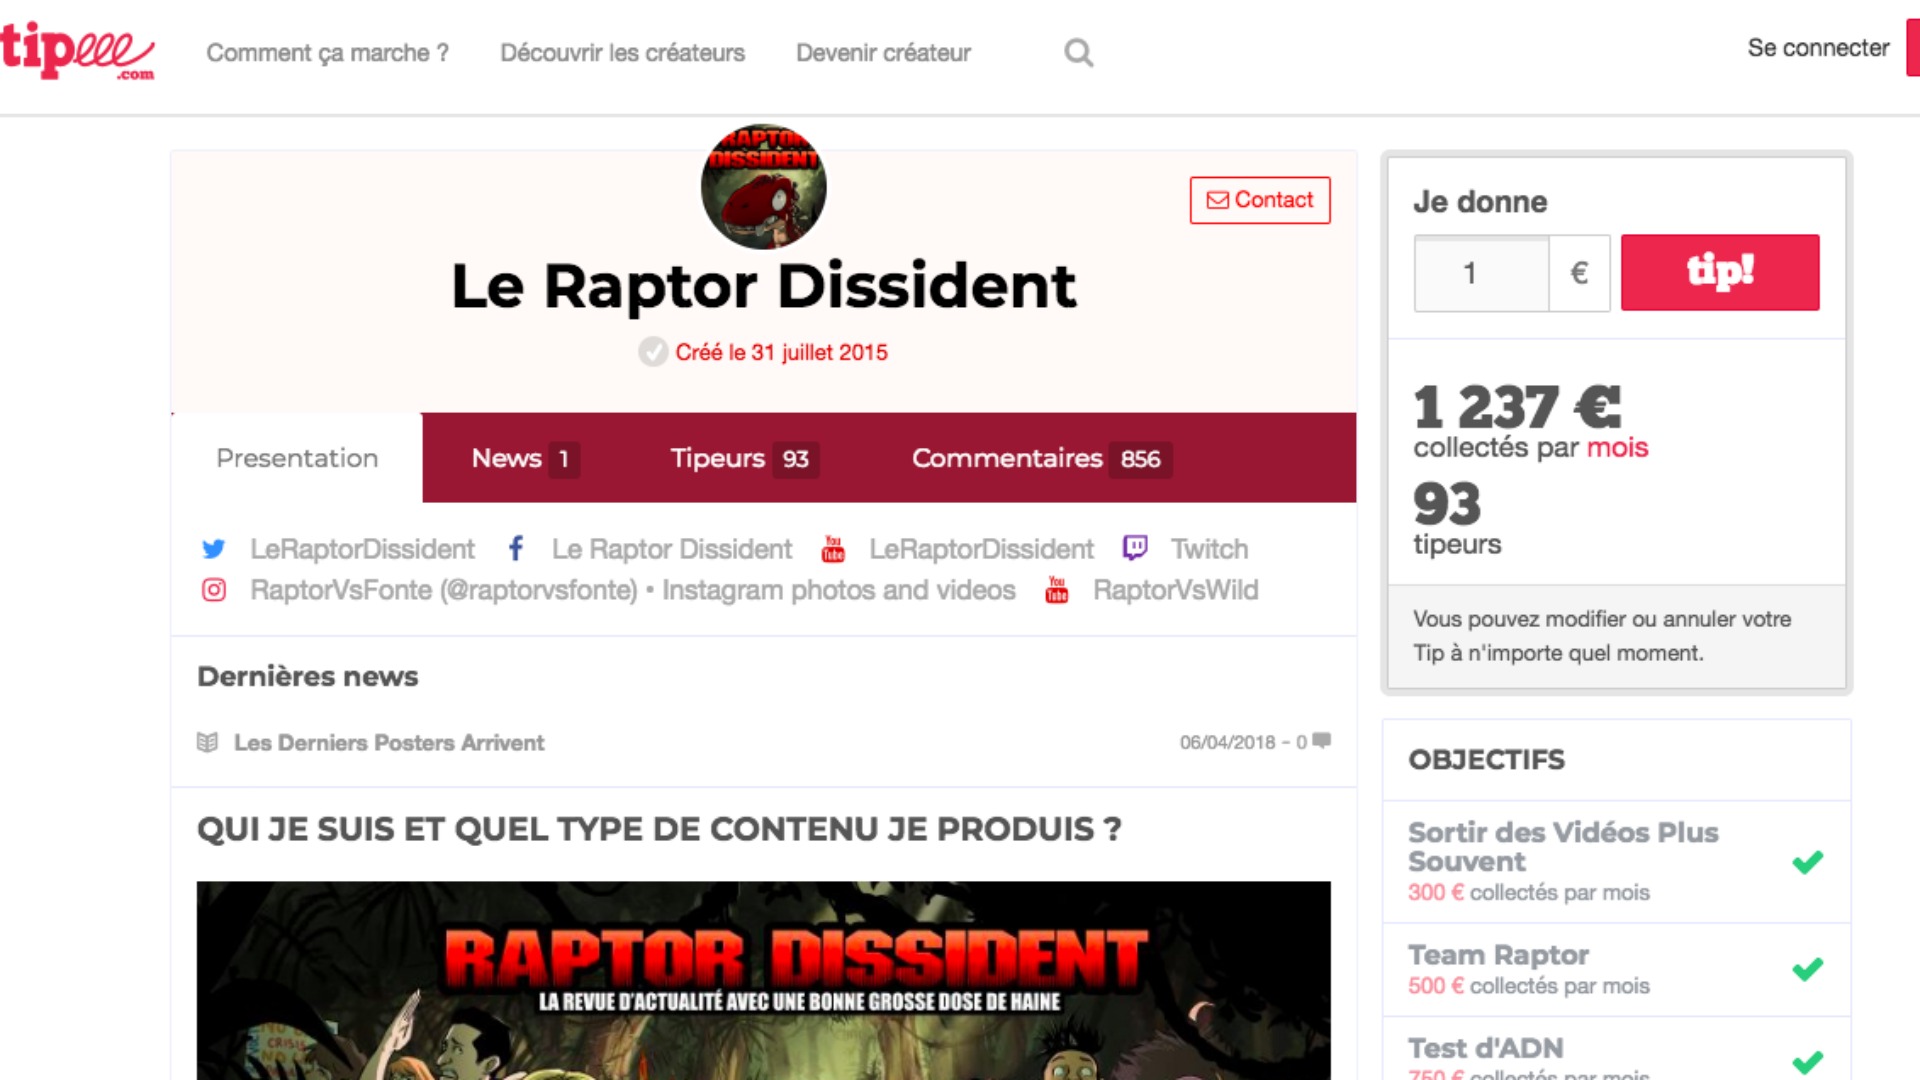1920x1080 pixels.
Task: Click Sortir des Vidéos Plus Souvent objective
Action: click(1563, 847)
